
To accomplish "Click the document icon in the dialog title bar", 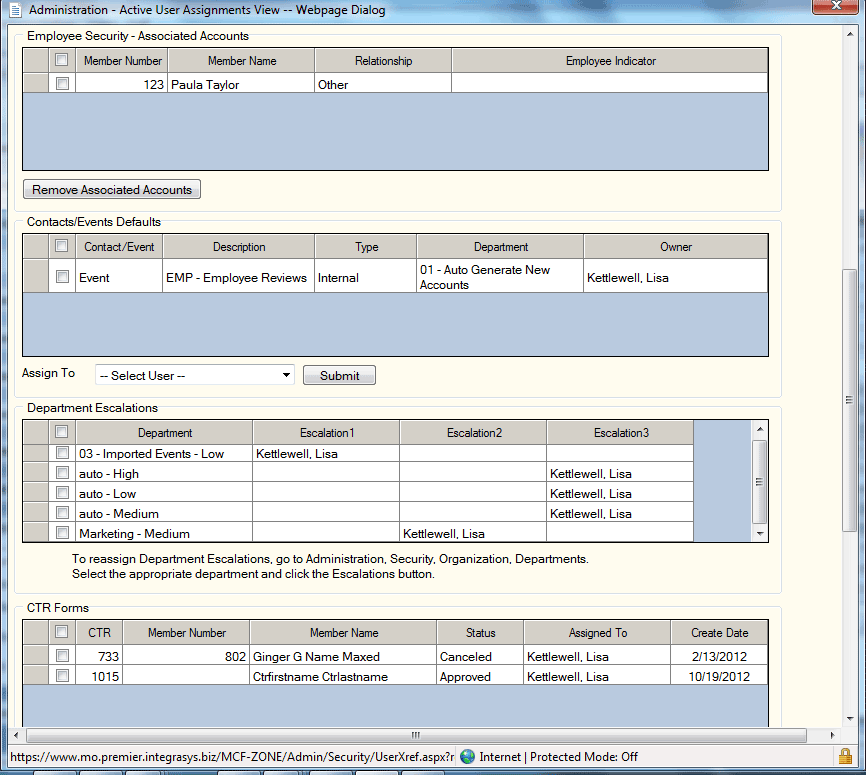I will click(15, 9).
